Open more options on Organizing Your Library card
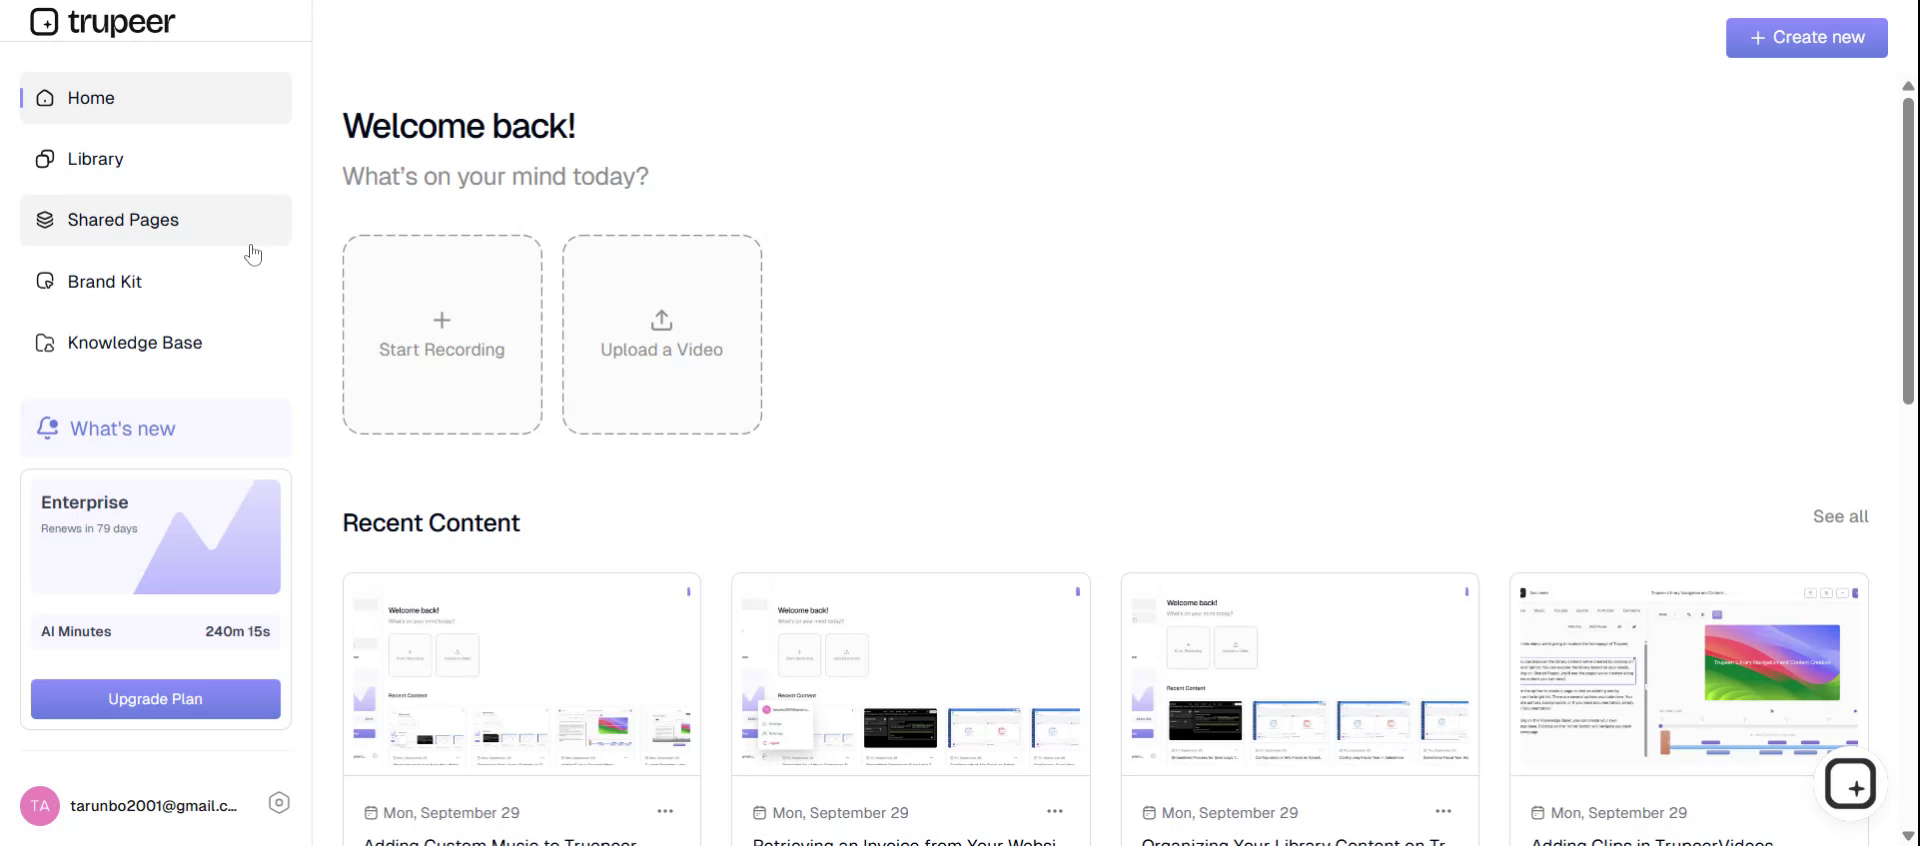Screen dimensions: 1920x846 click(1443, 811)
